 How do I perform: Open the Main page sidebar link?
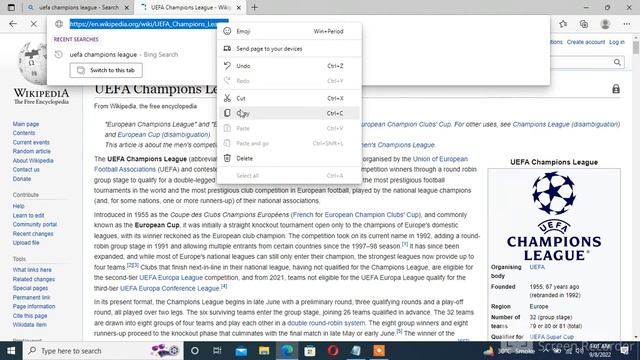[x=26, y=124]
